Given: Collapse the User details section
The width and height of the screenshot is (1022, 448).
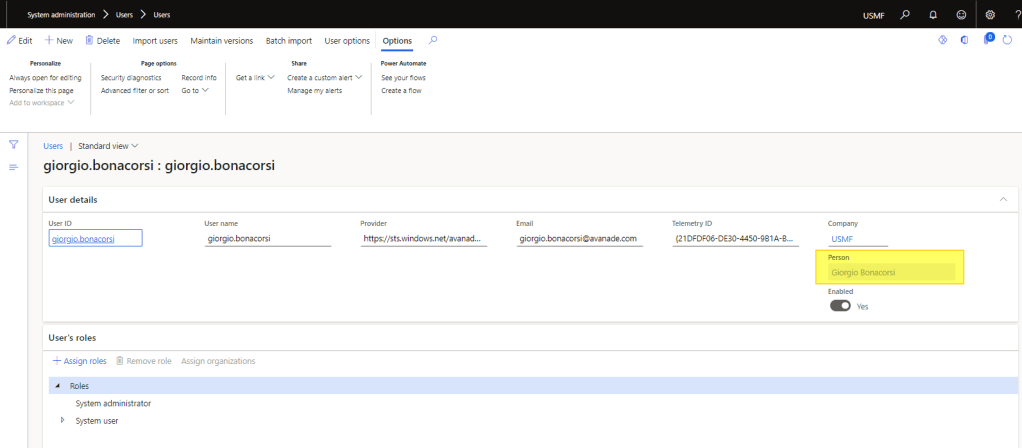Looking at the screenshot, I should pos(1003,200).
